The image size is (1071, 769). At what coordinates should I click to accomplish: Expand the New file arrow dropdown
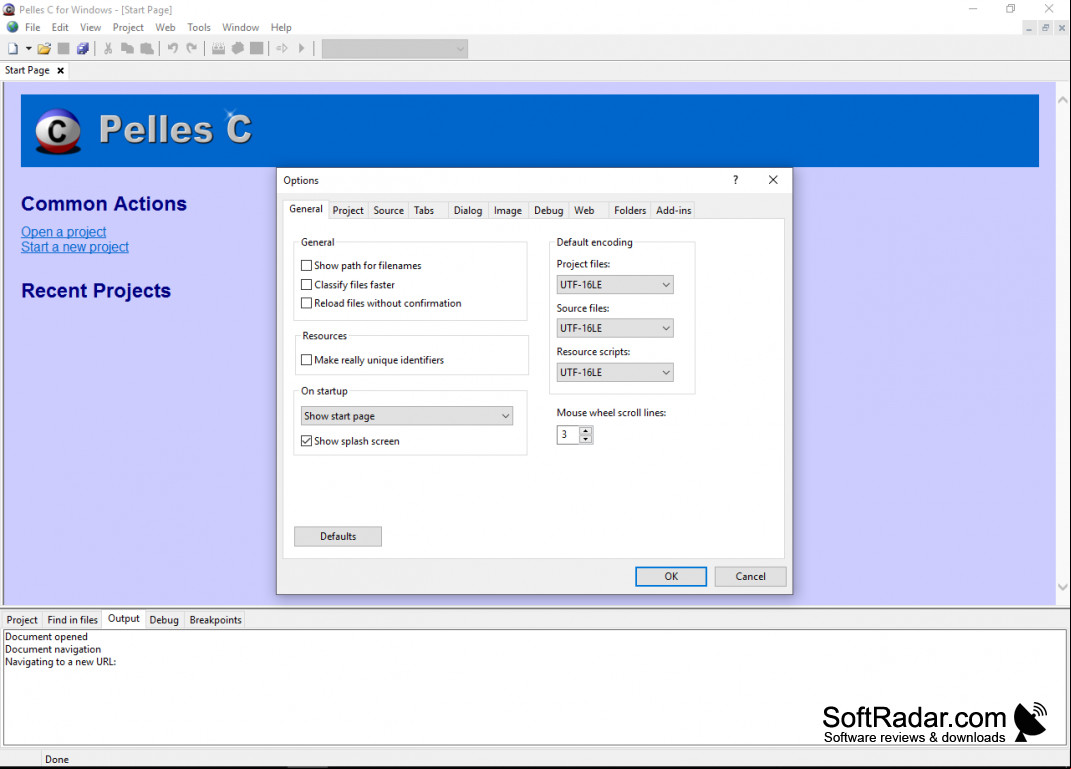tap(29, 48)
